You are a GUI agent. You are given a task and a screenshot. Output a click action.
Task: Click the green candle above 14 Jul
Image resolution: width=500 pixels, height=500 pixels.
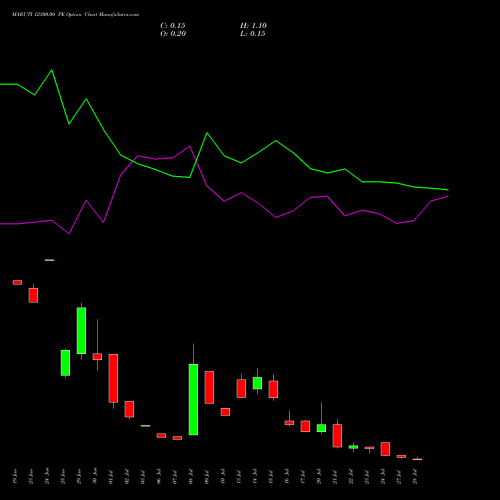257,383
